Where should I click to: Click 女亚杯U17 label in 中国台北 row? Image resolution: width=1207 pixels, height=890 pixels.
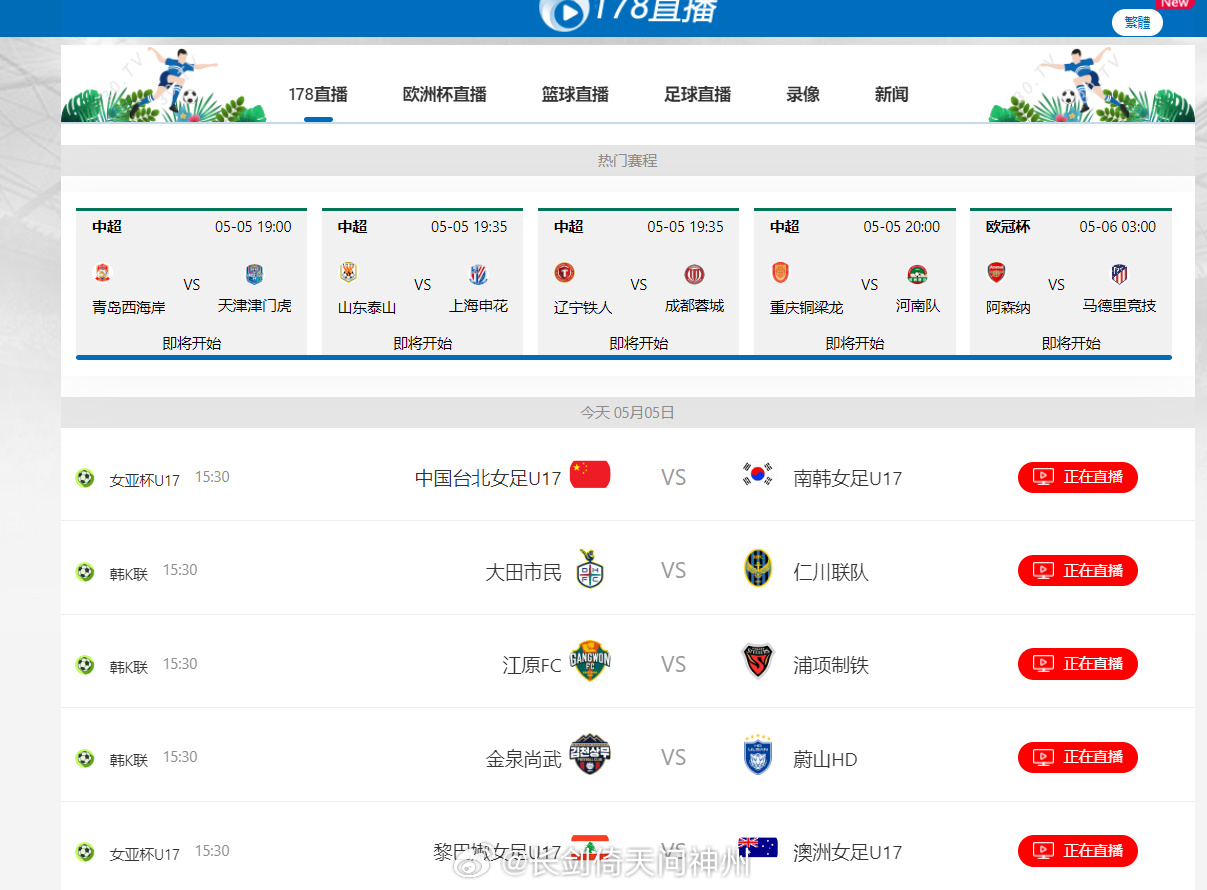click(145, 480)
